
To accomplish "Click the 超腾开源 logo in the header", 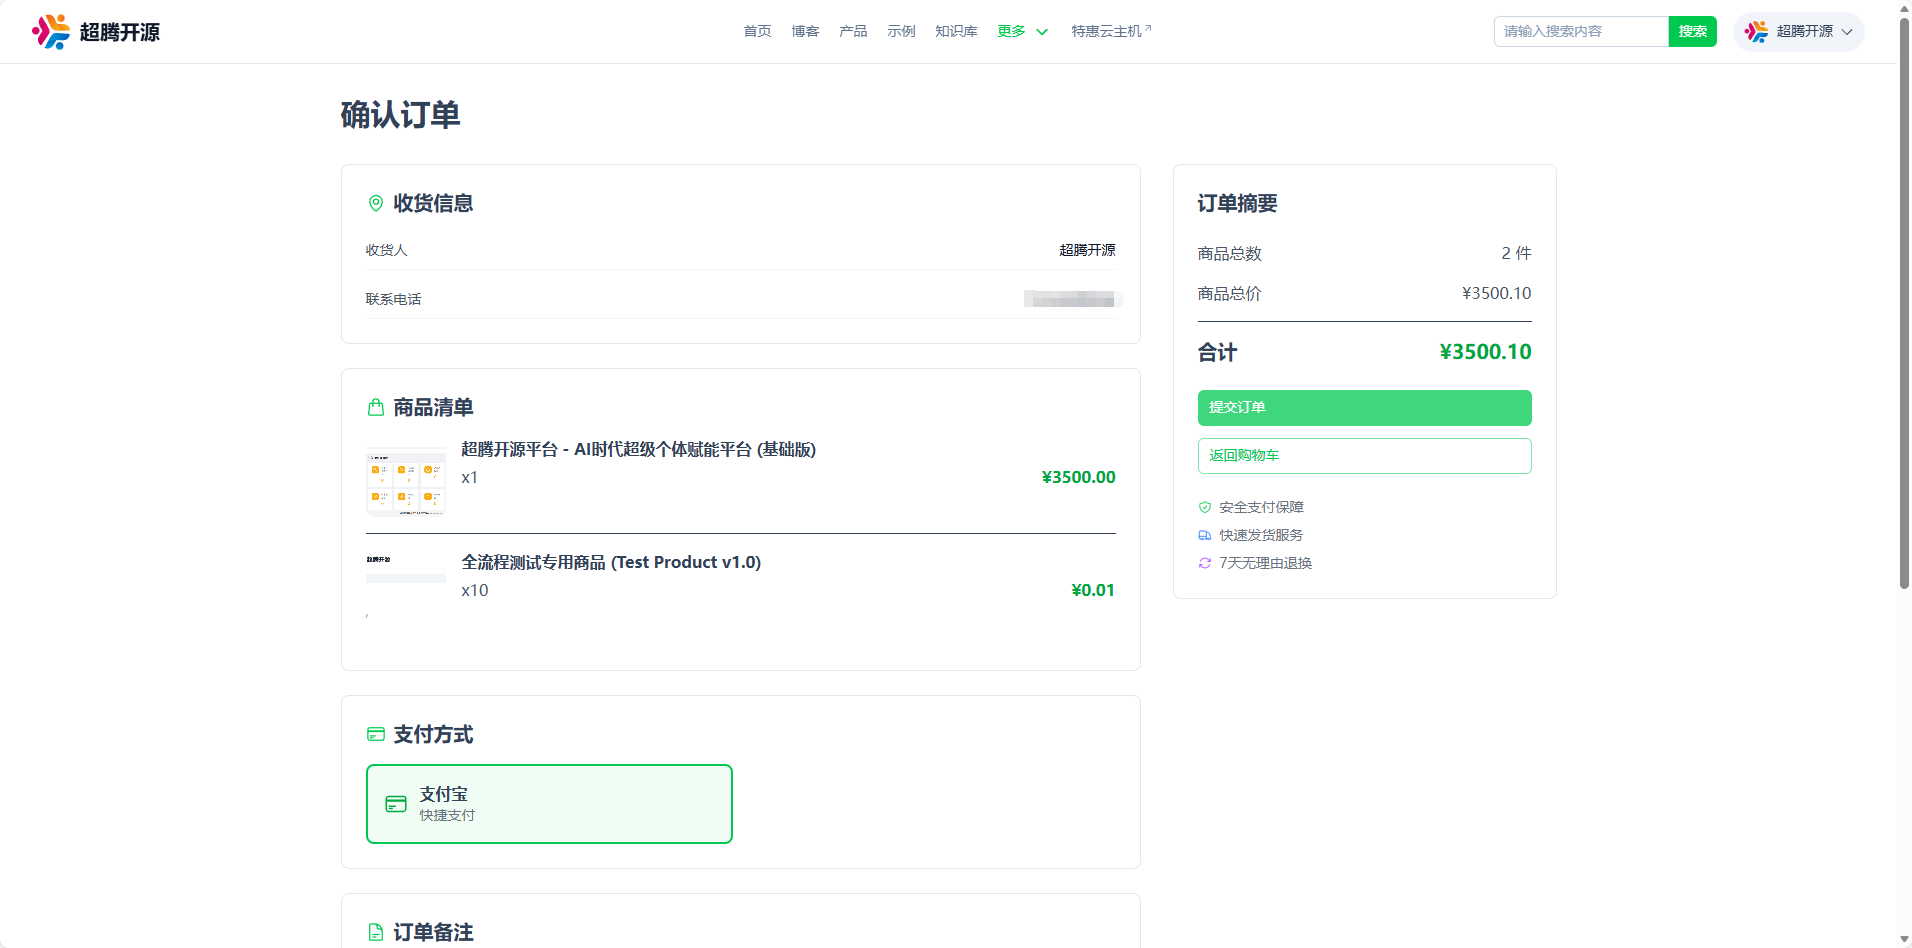I will click(x=96, y=32).
